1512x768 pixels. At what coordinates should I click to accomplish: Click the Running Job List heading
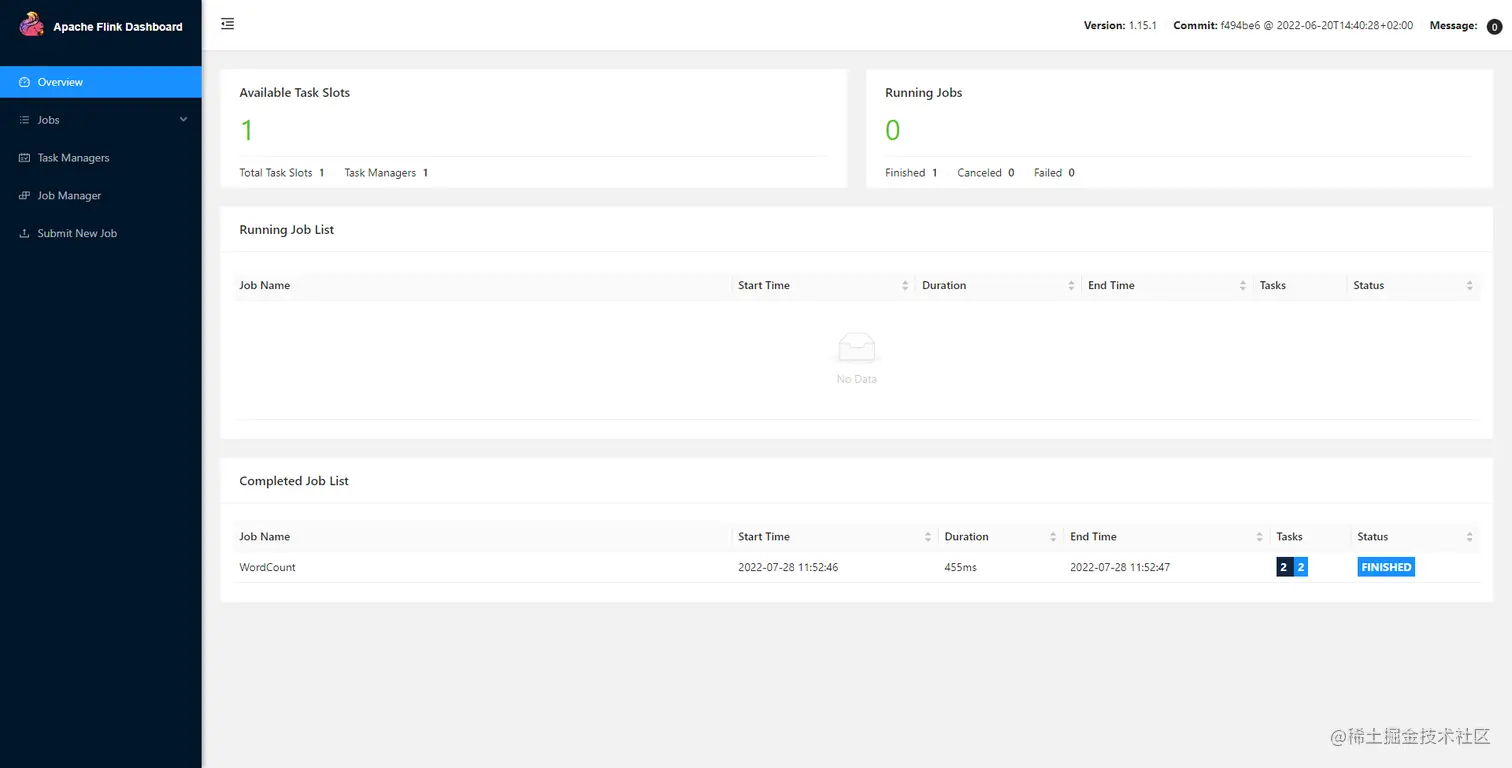[287, 230]
